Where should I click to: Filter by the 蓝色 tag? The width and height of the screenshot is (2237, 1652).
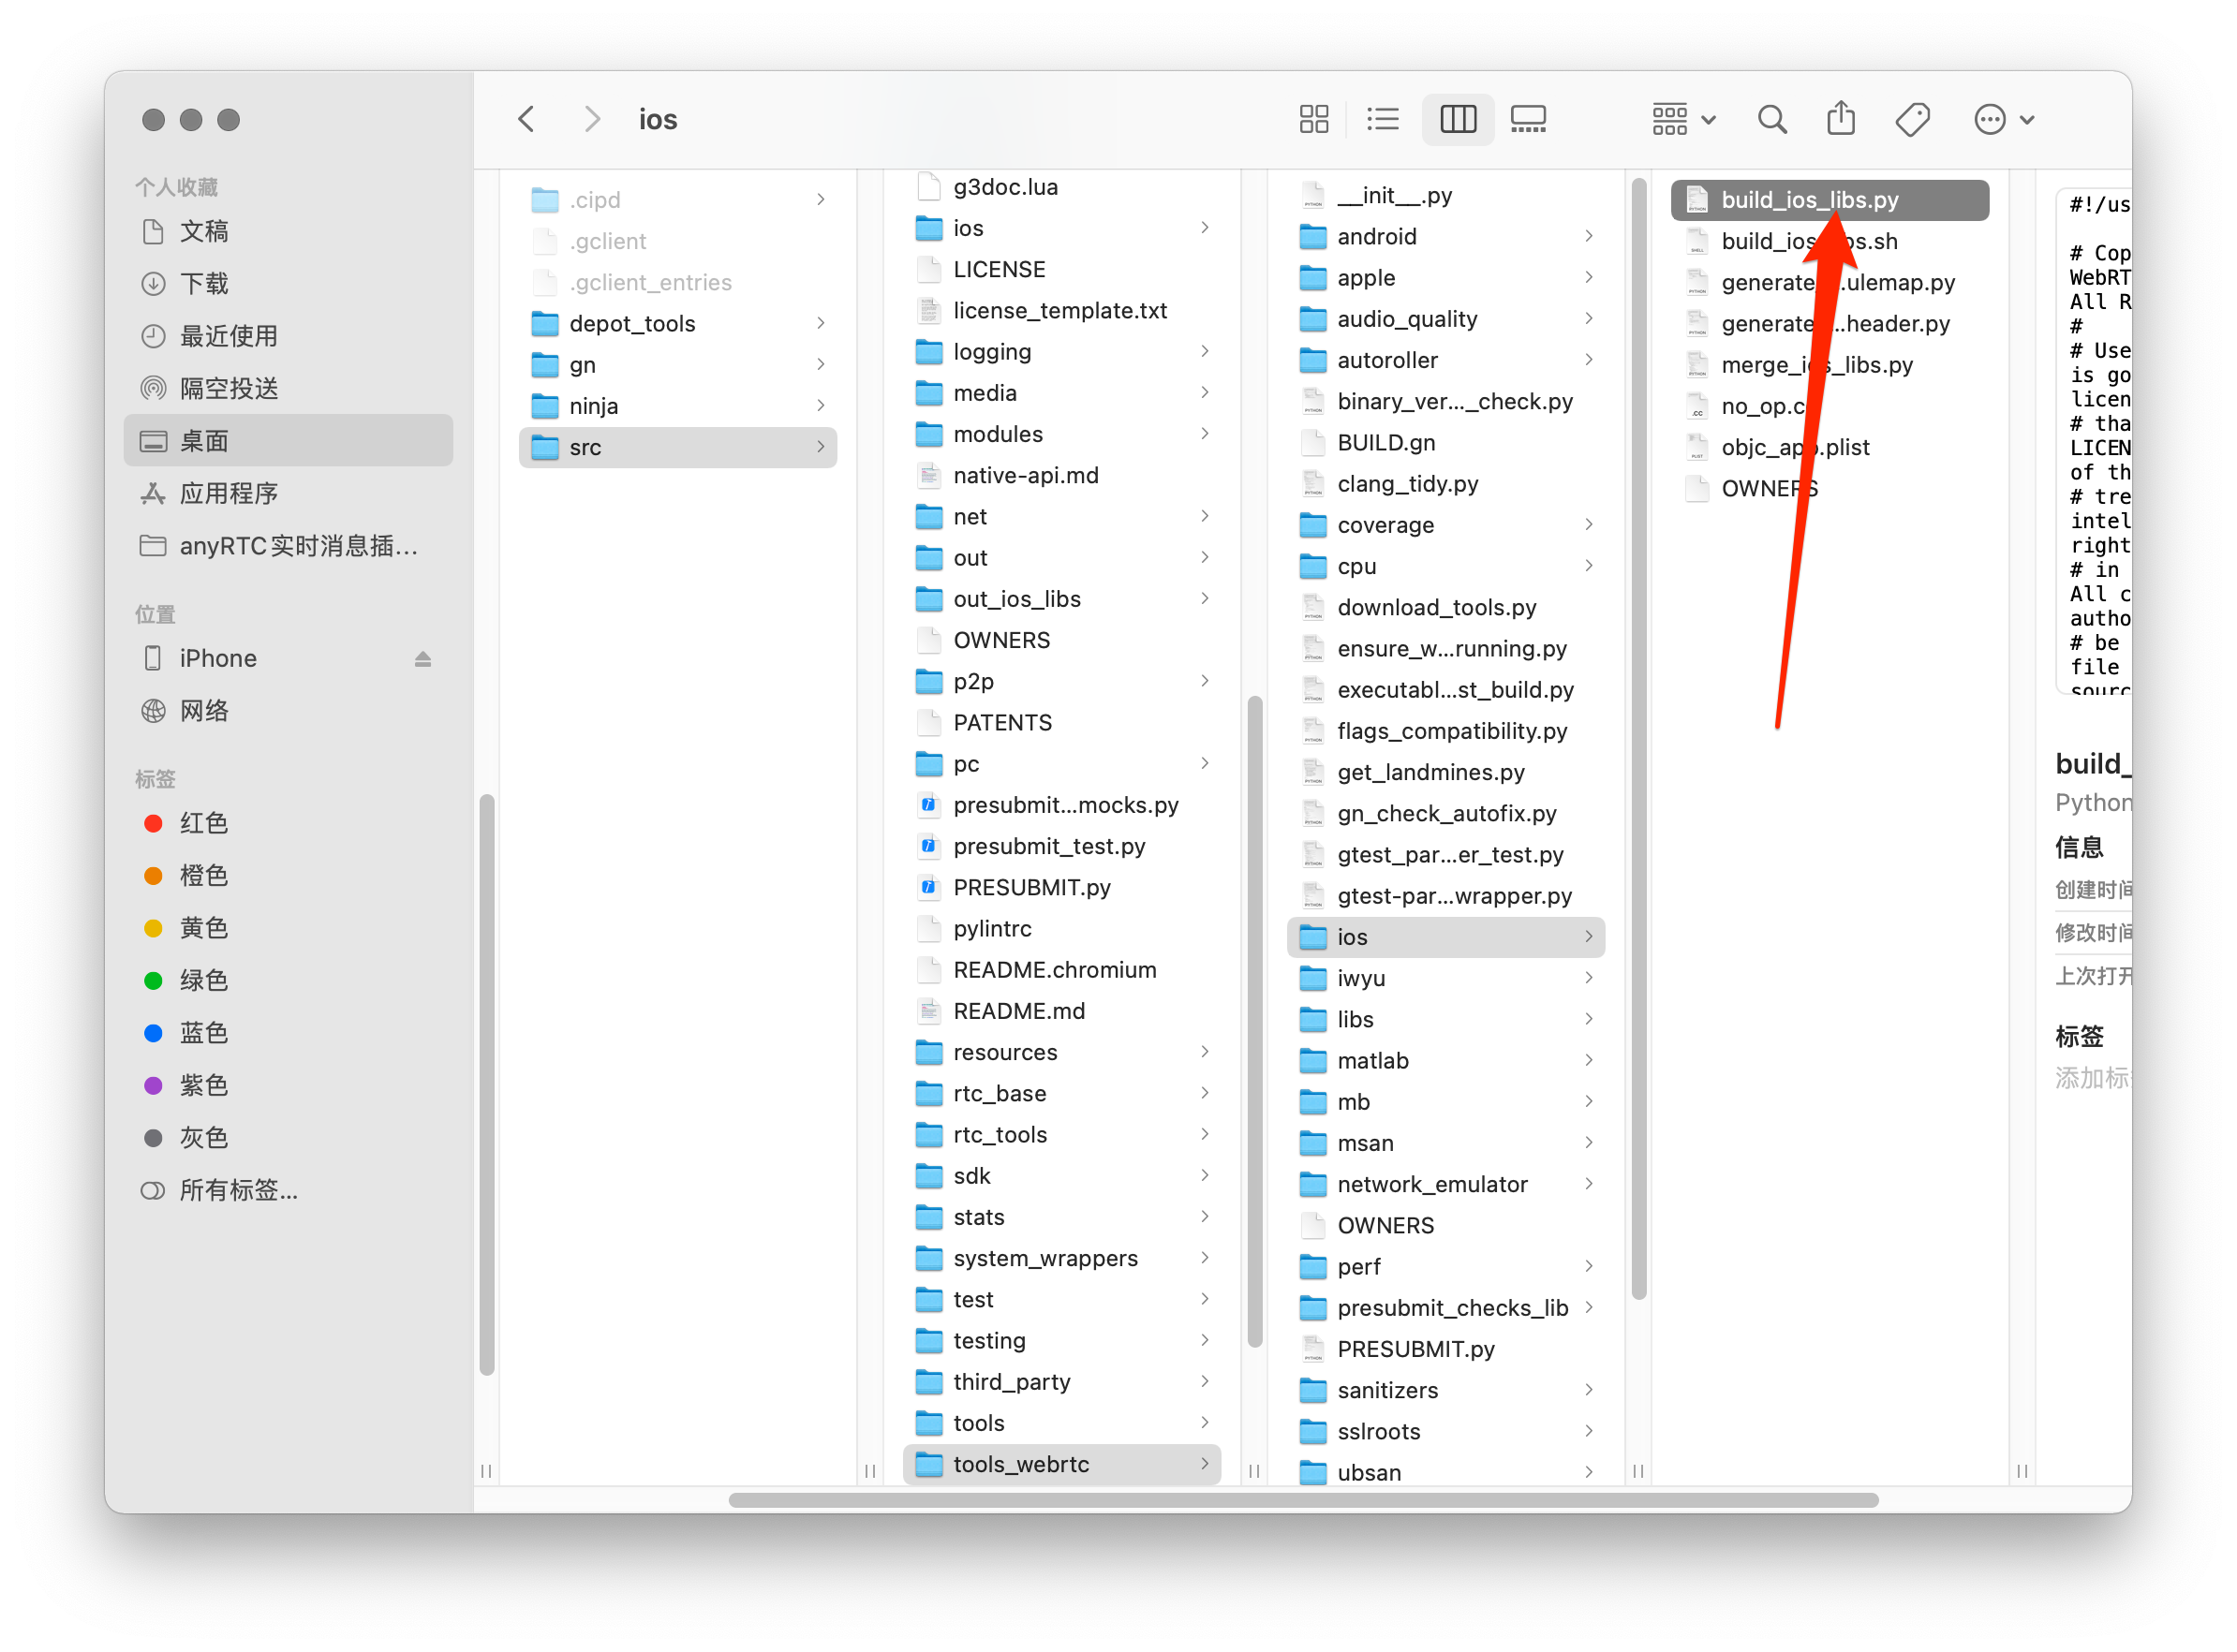pyautogui.click(x=288, y=1033)
